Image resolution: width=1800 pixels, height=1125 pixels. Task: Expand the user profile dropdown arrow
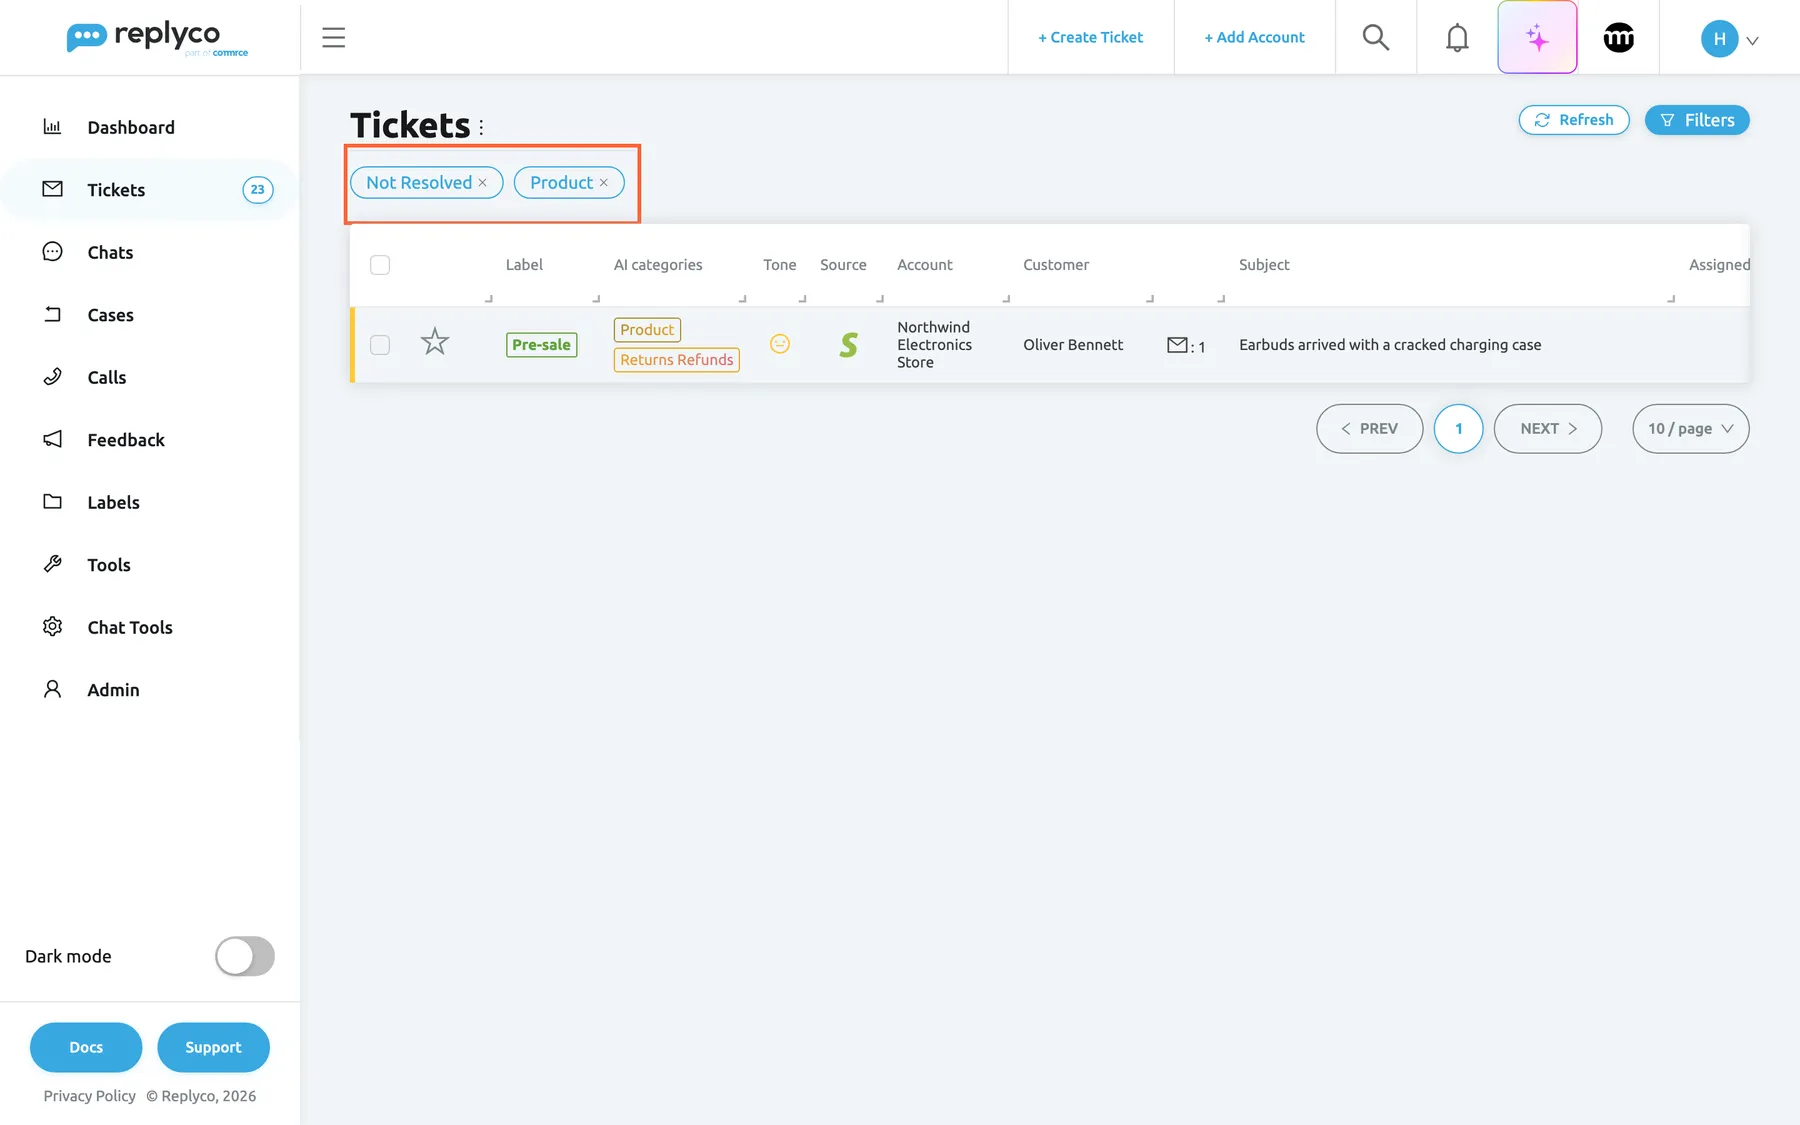point(1752,41)
